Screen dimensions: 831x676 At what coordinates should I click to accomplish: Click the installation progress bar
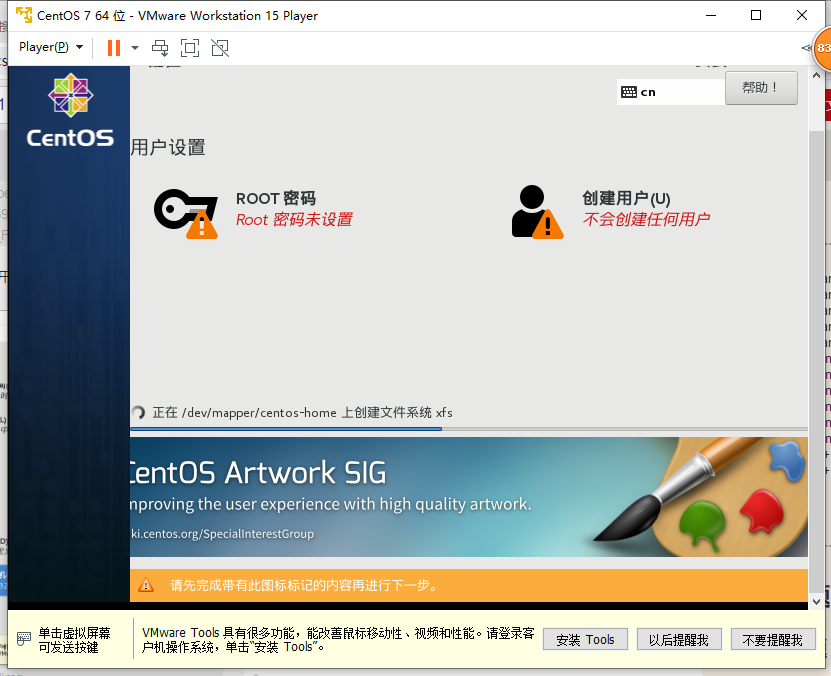pyautogui.click(x=469, y=429)
